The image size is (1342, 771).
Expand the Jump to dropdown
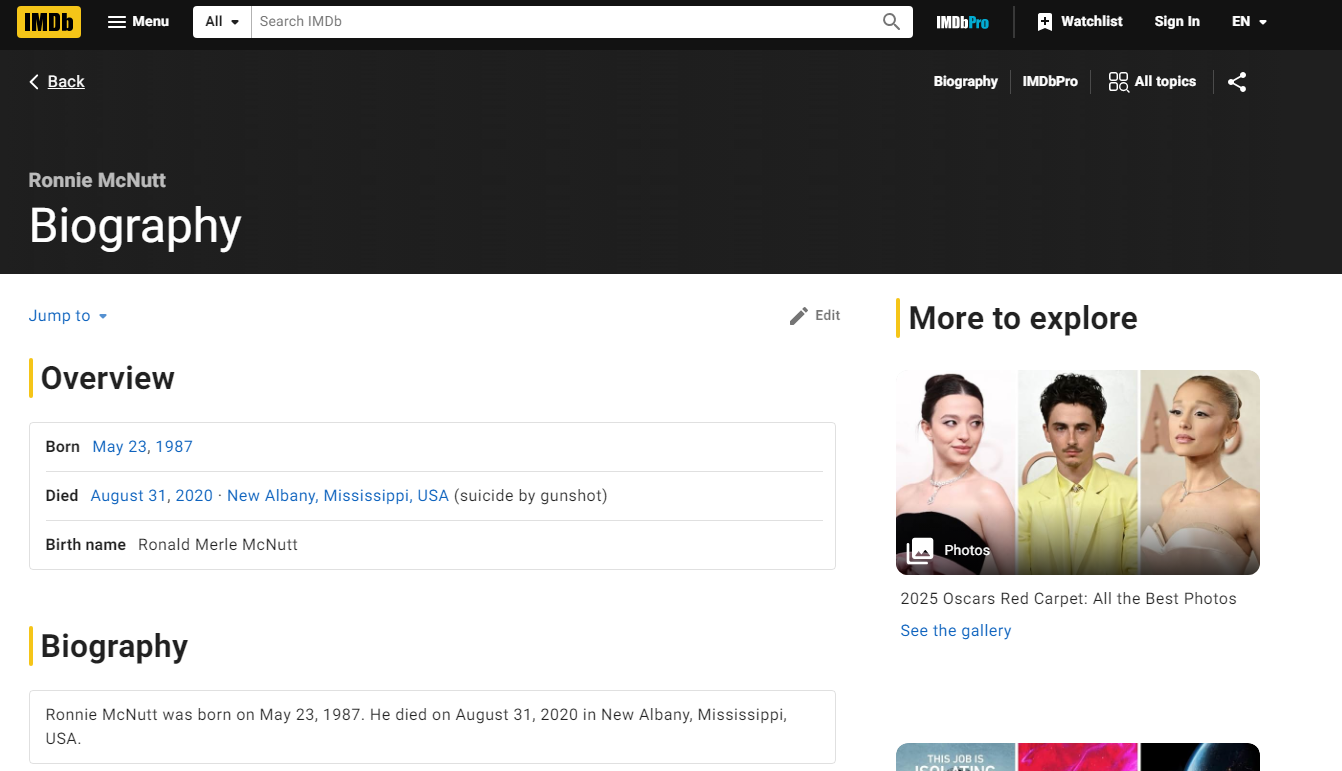[68, 316]
